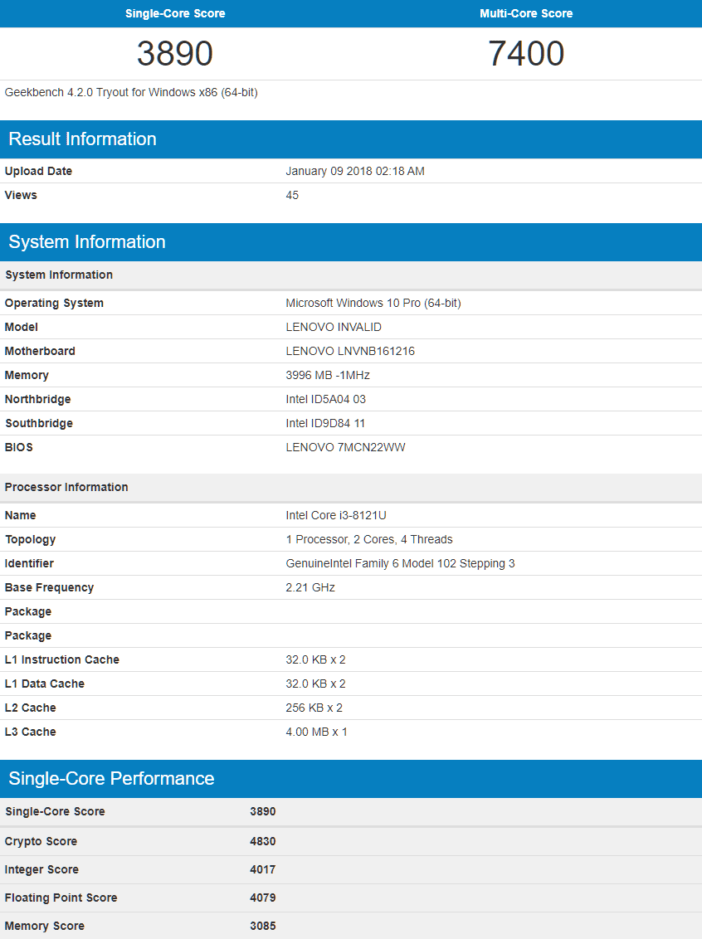Screen dimensions: 702x939
Task: Click the blue System Information section header
Action: click(351, 242)
